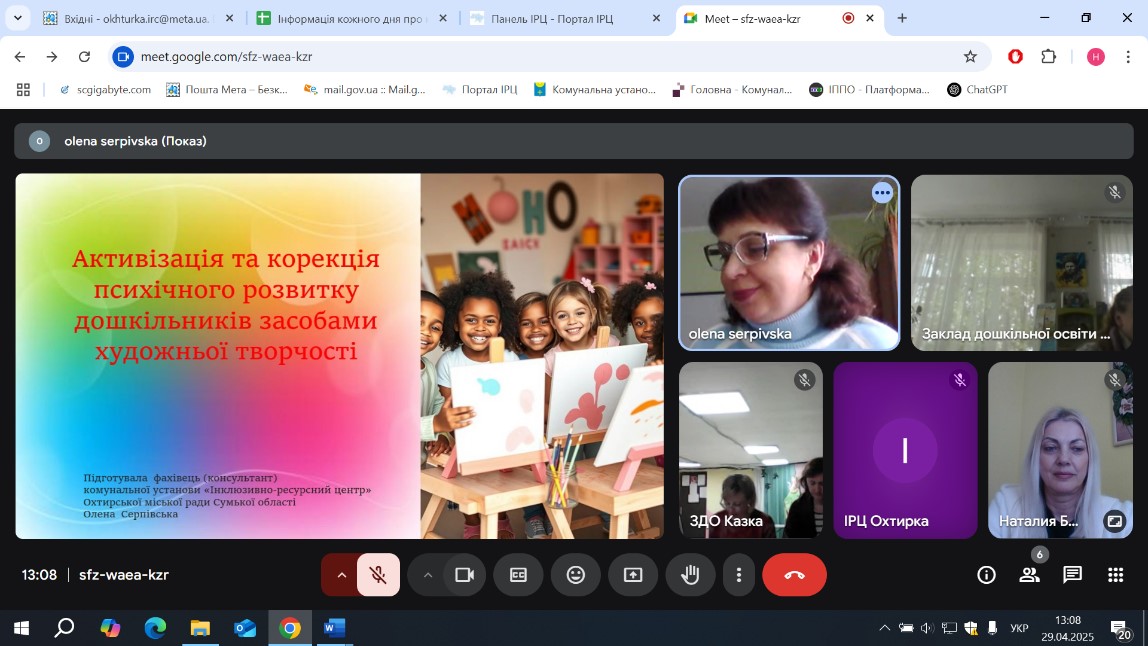Image resolution: width=1148 pixels, height=646 pixels.
Task: Open the browser tab search dropdown
Action: pyautogui.click(x=18, y=18)
